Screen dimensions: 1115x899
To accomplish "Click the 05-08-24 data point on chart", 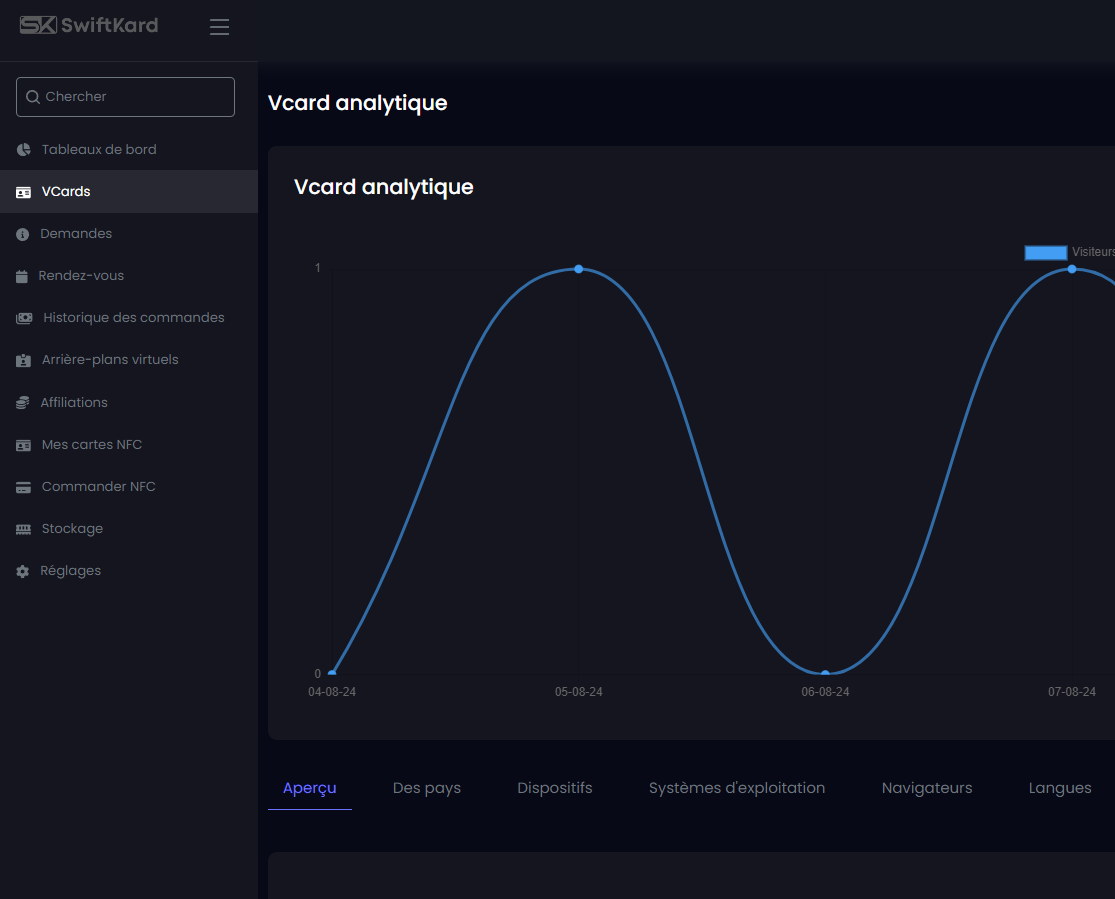I will pos(579,269).
